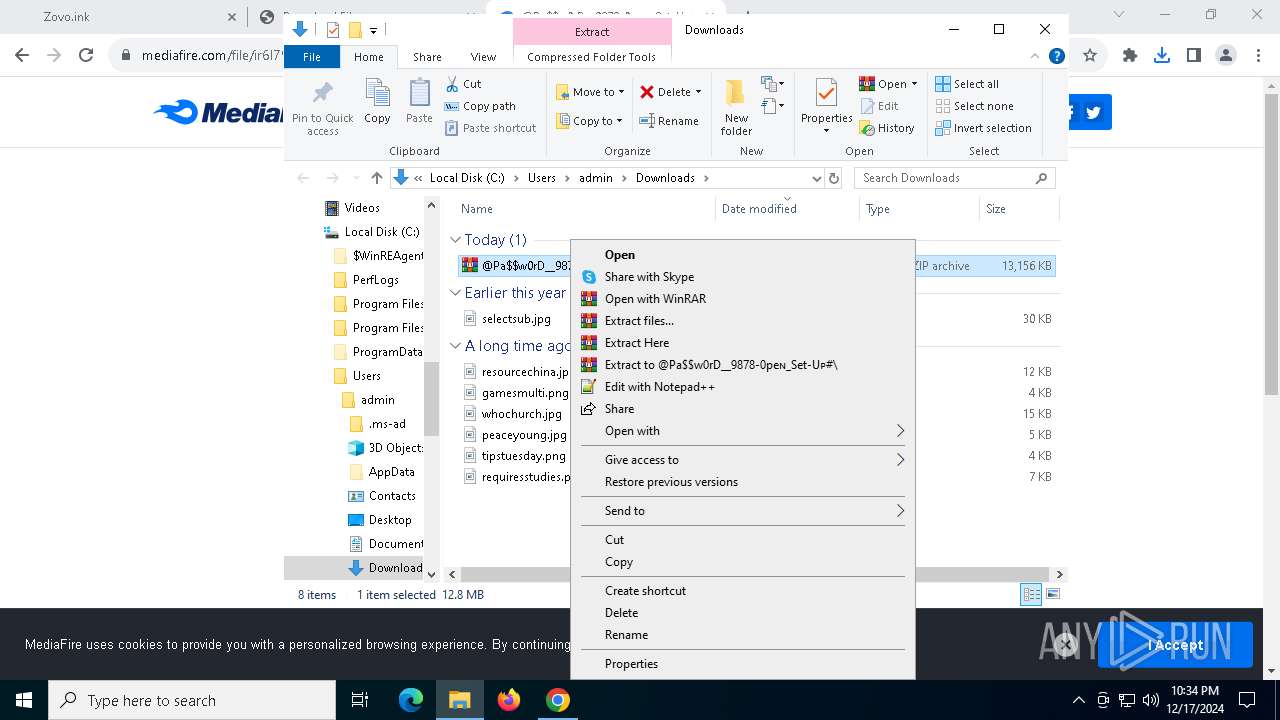Switch to the Share ribbon tab

coord(427,57)
